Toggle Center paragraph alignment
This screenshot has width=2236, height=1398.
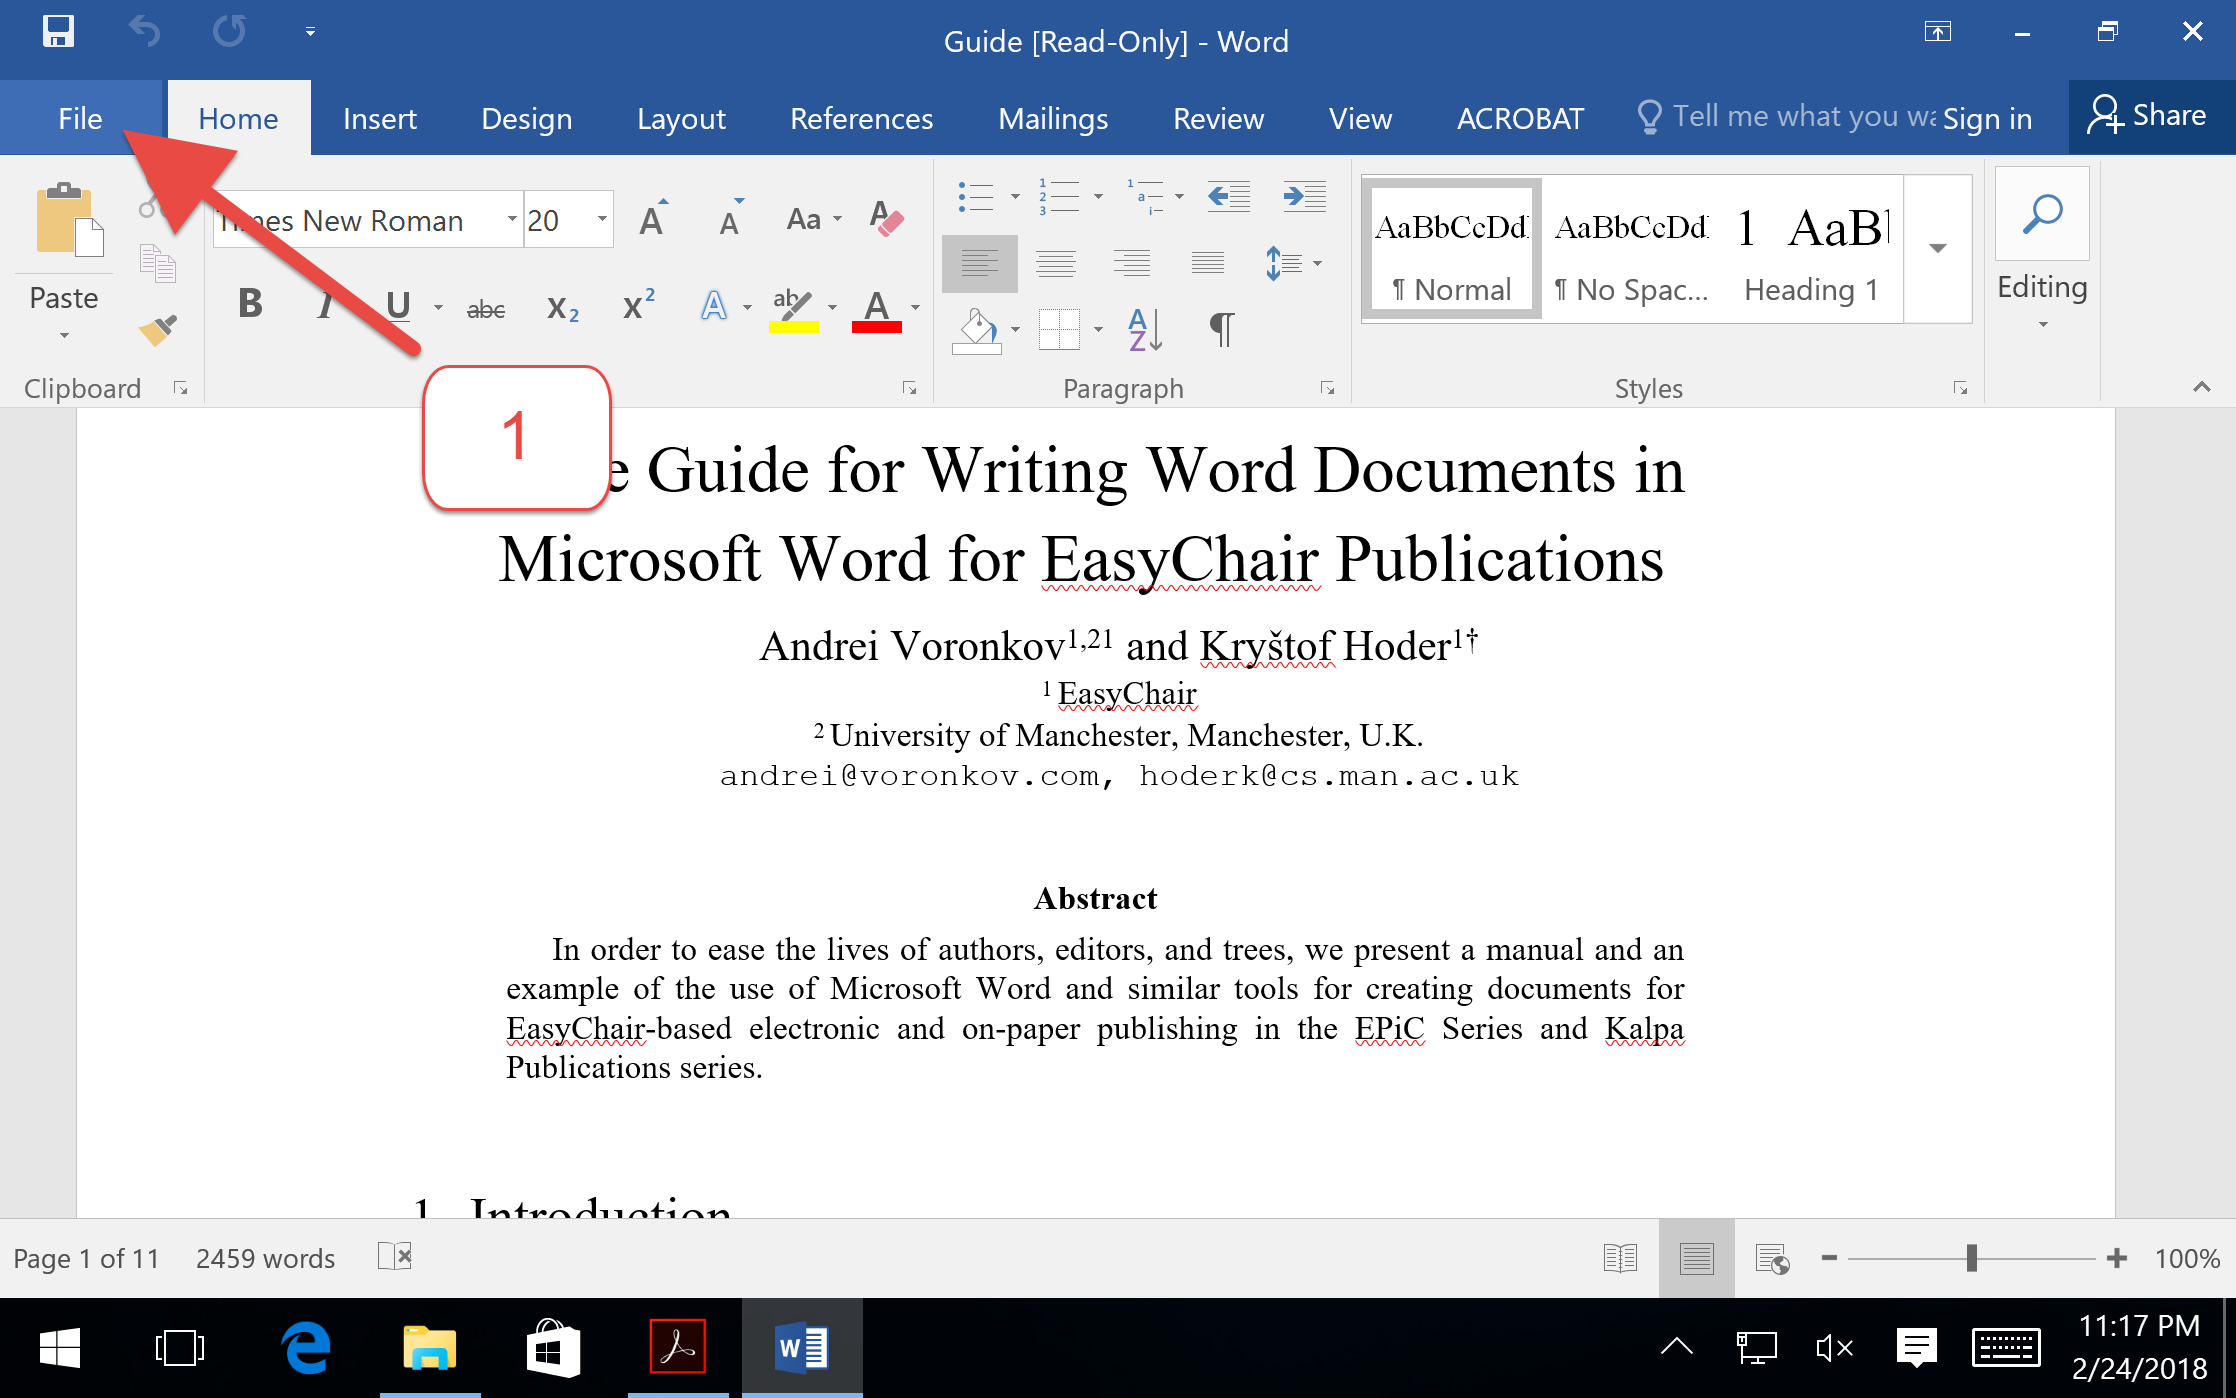coord(1056,263)
